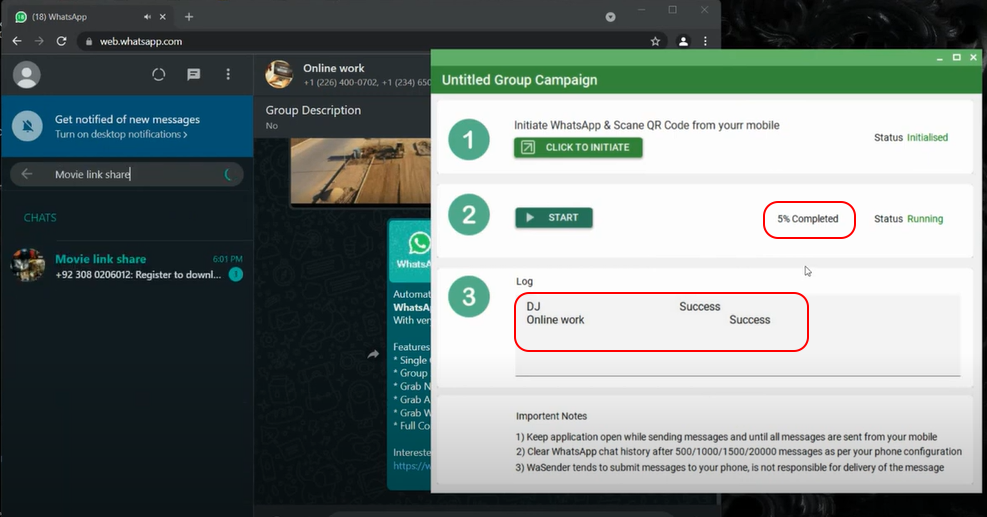Bookmark page with star icon
The height and width of the screenshot is (517, 987).
point(655,41)
